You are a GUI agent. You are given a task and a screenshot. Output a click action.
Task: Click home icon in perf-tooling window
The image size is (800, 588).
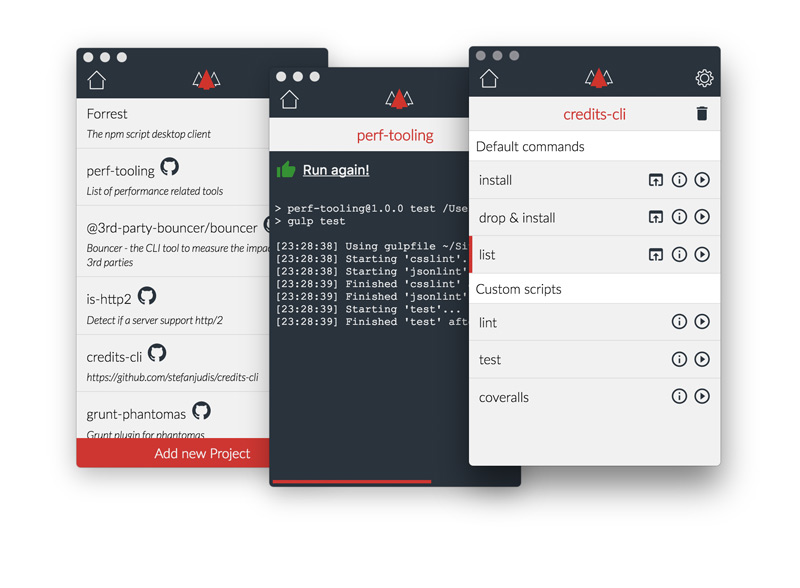[289, 100]
